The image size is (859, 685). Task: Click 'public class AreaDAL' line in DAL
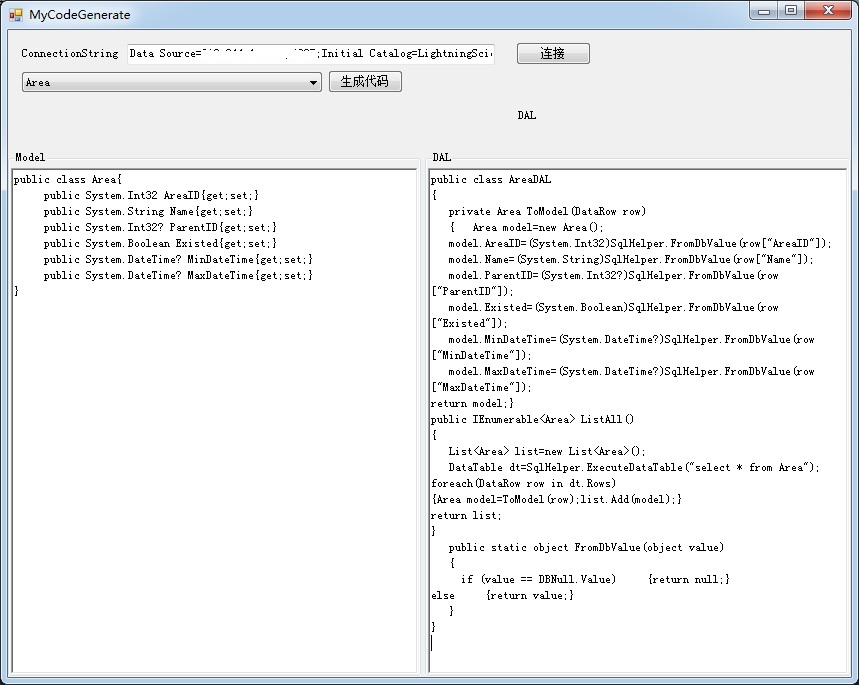click(491, 180)
